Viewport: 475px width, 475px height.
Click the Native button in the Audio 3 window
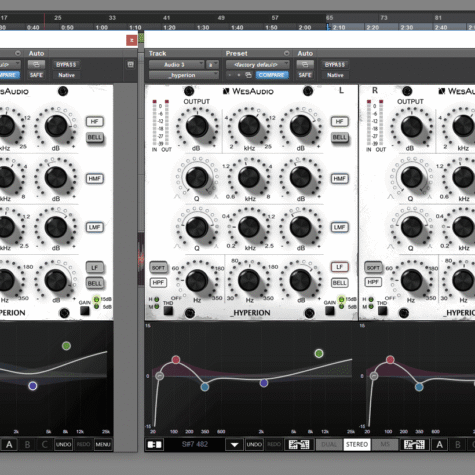335,75
